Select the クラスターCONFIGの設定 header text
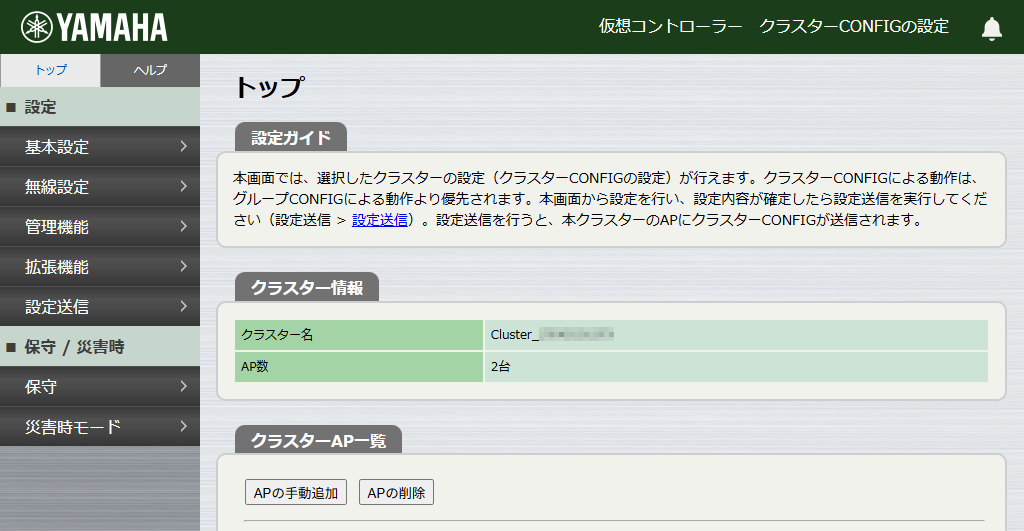The width and height of the screenshot is (1024, 531). (854, 27)
